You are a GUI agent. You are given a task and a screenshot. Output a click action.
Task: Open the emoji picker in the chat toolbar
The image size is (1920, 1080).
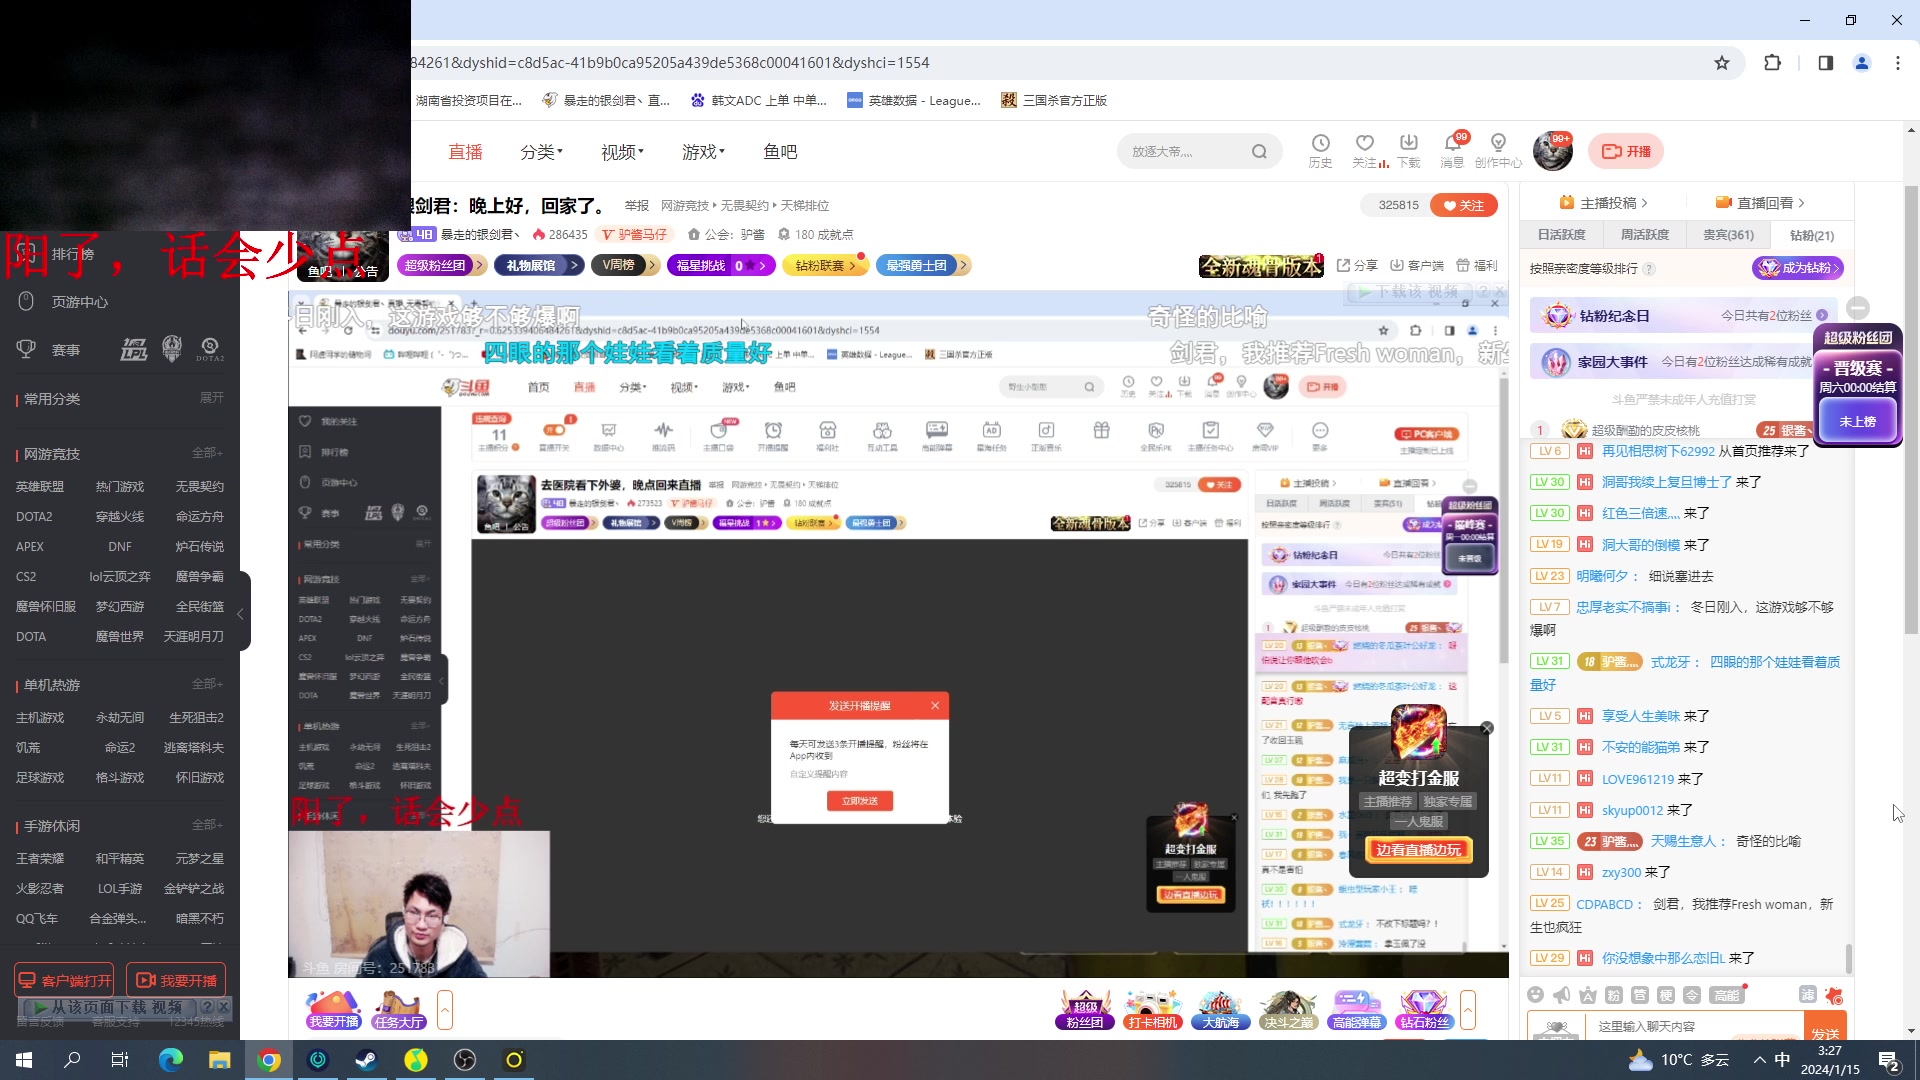click(x=1536, y=994)
